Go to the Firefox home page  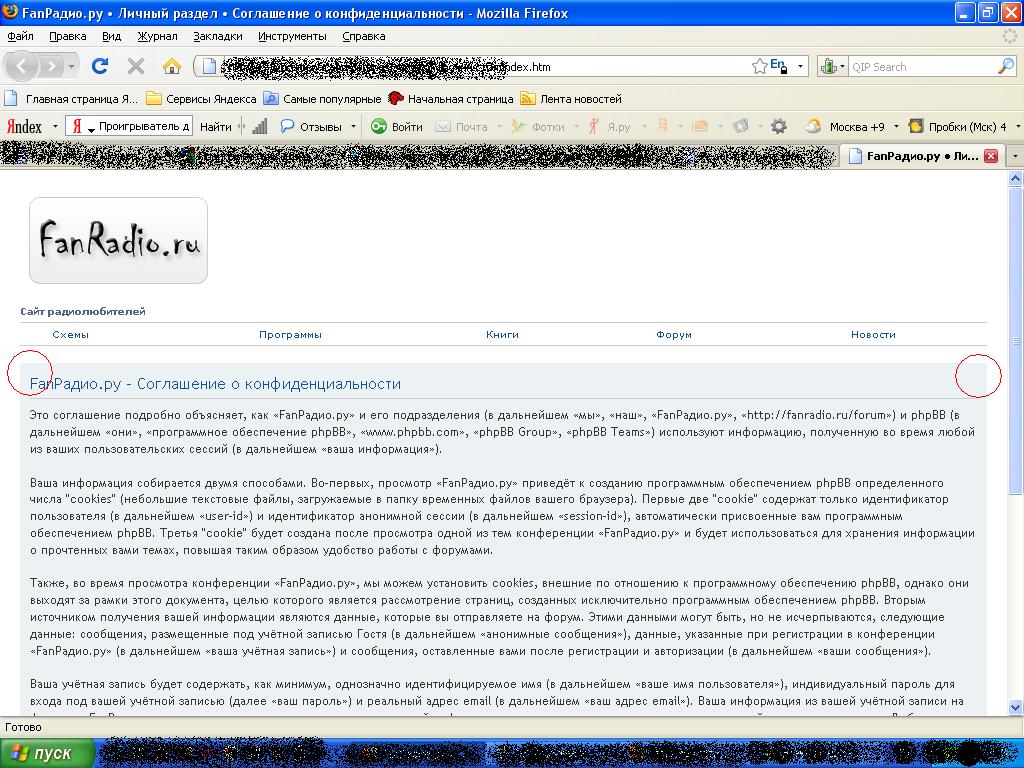click(171, 67)
